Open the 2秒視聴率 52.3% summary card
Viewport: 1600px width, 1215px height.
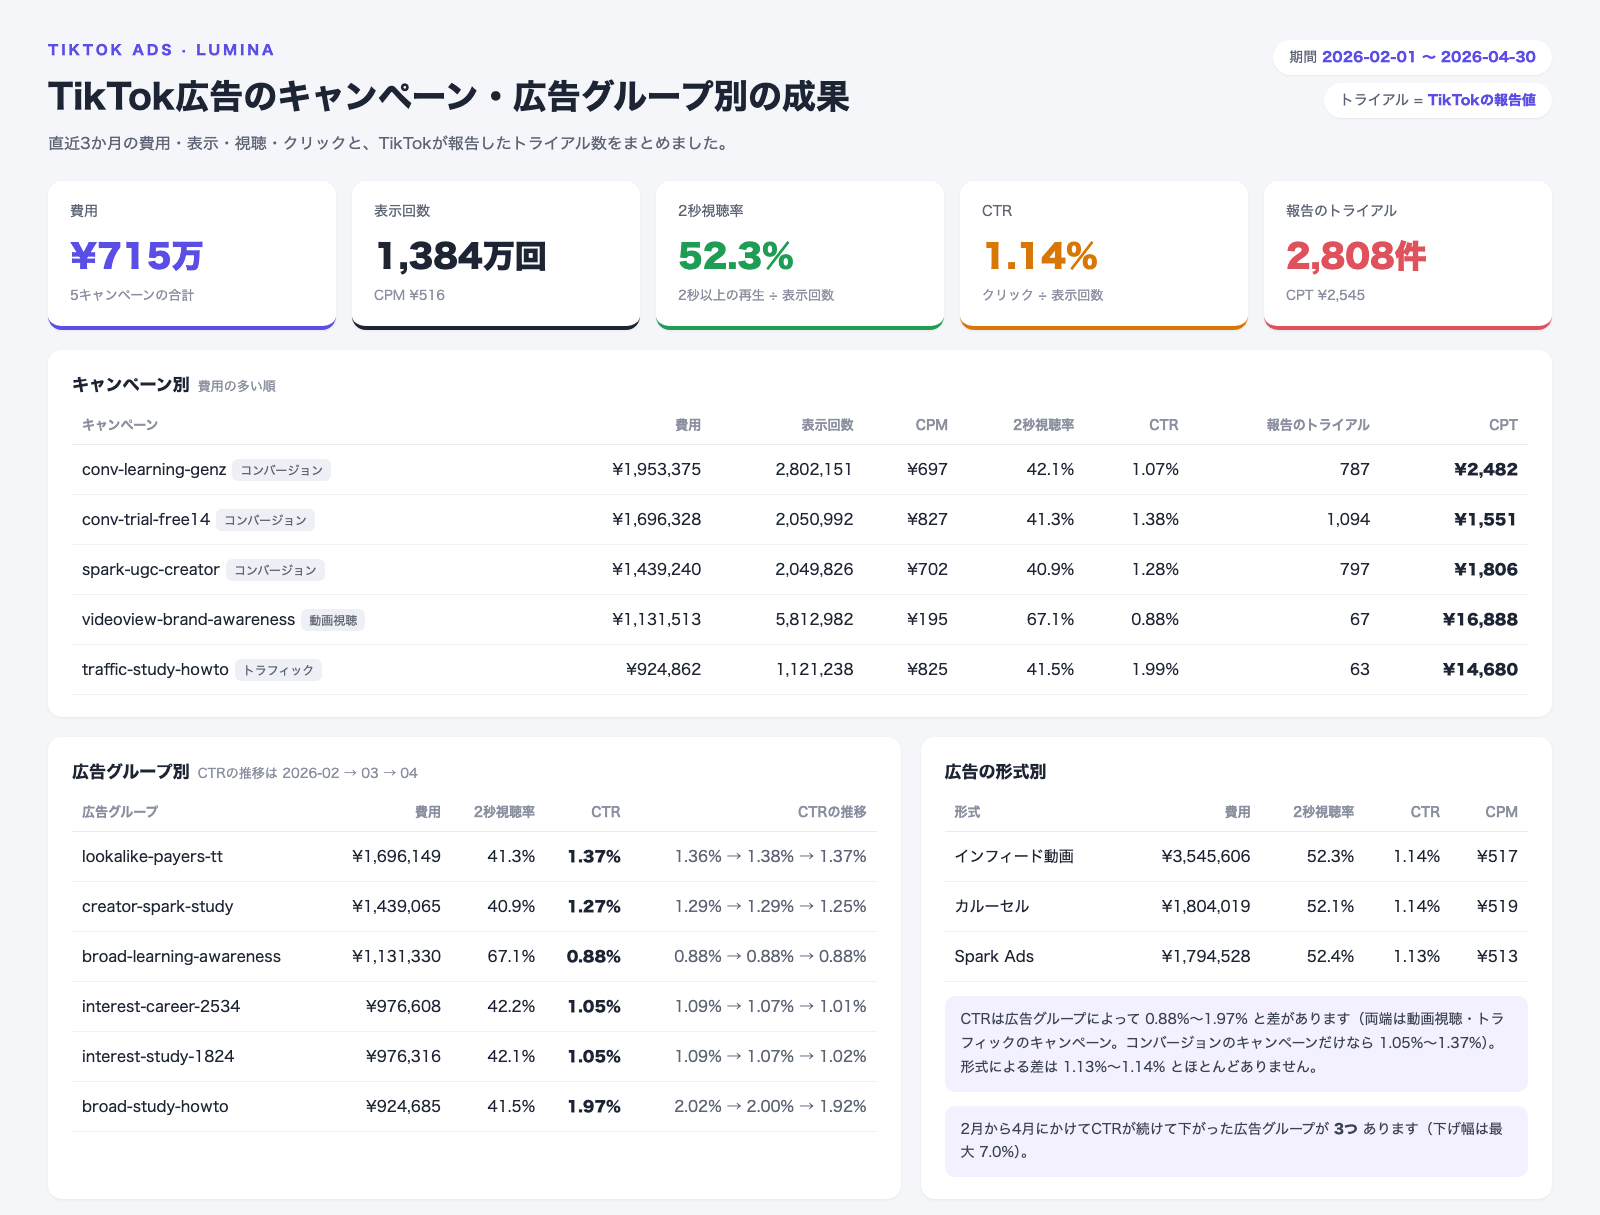(800, 255)
